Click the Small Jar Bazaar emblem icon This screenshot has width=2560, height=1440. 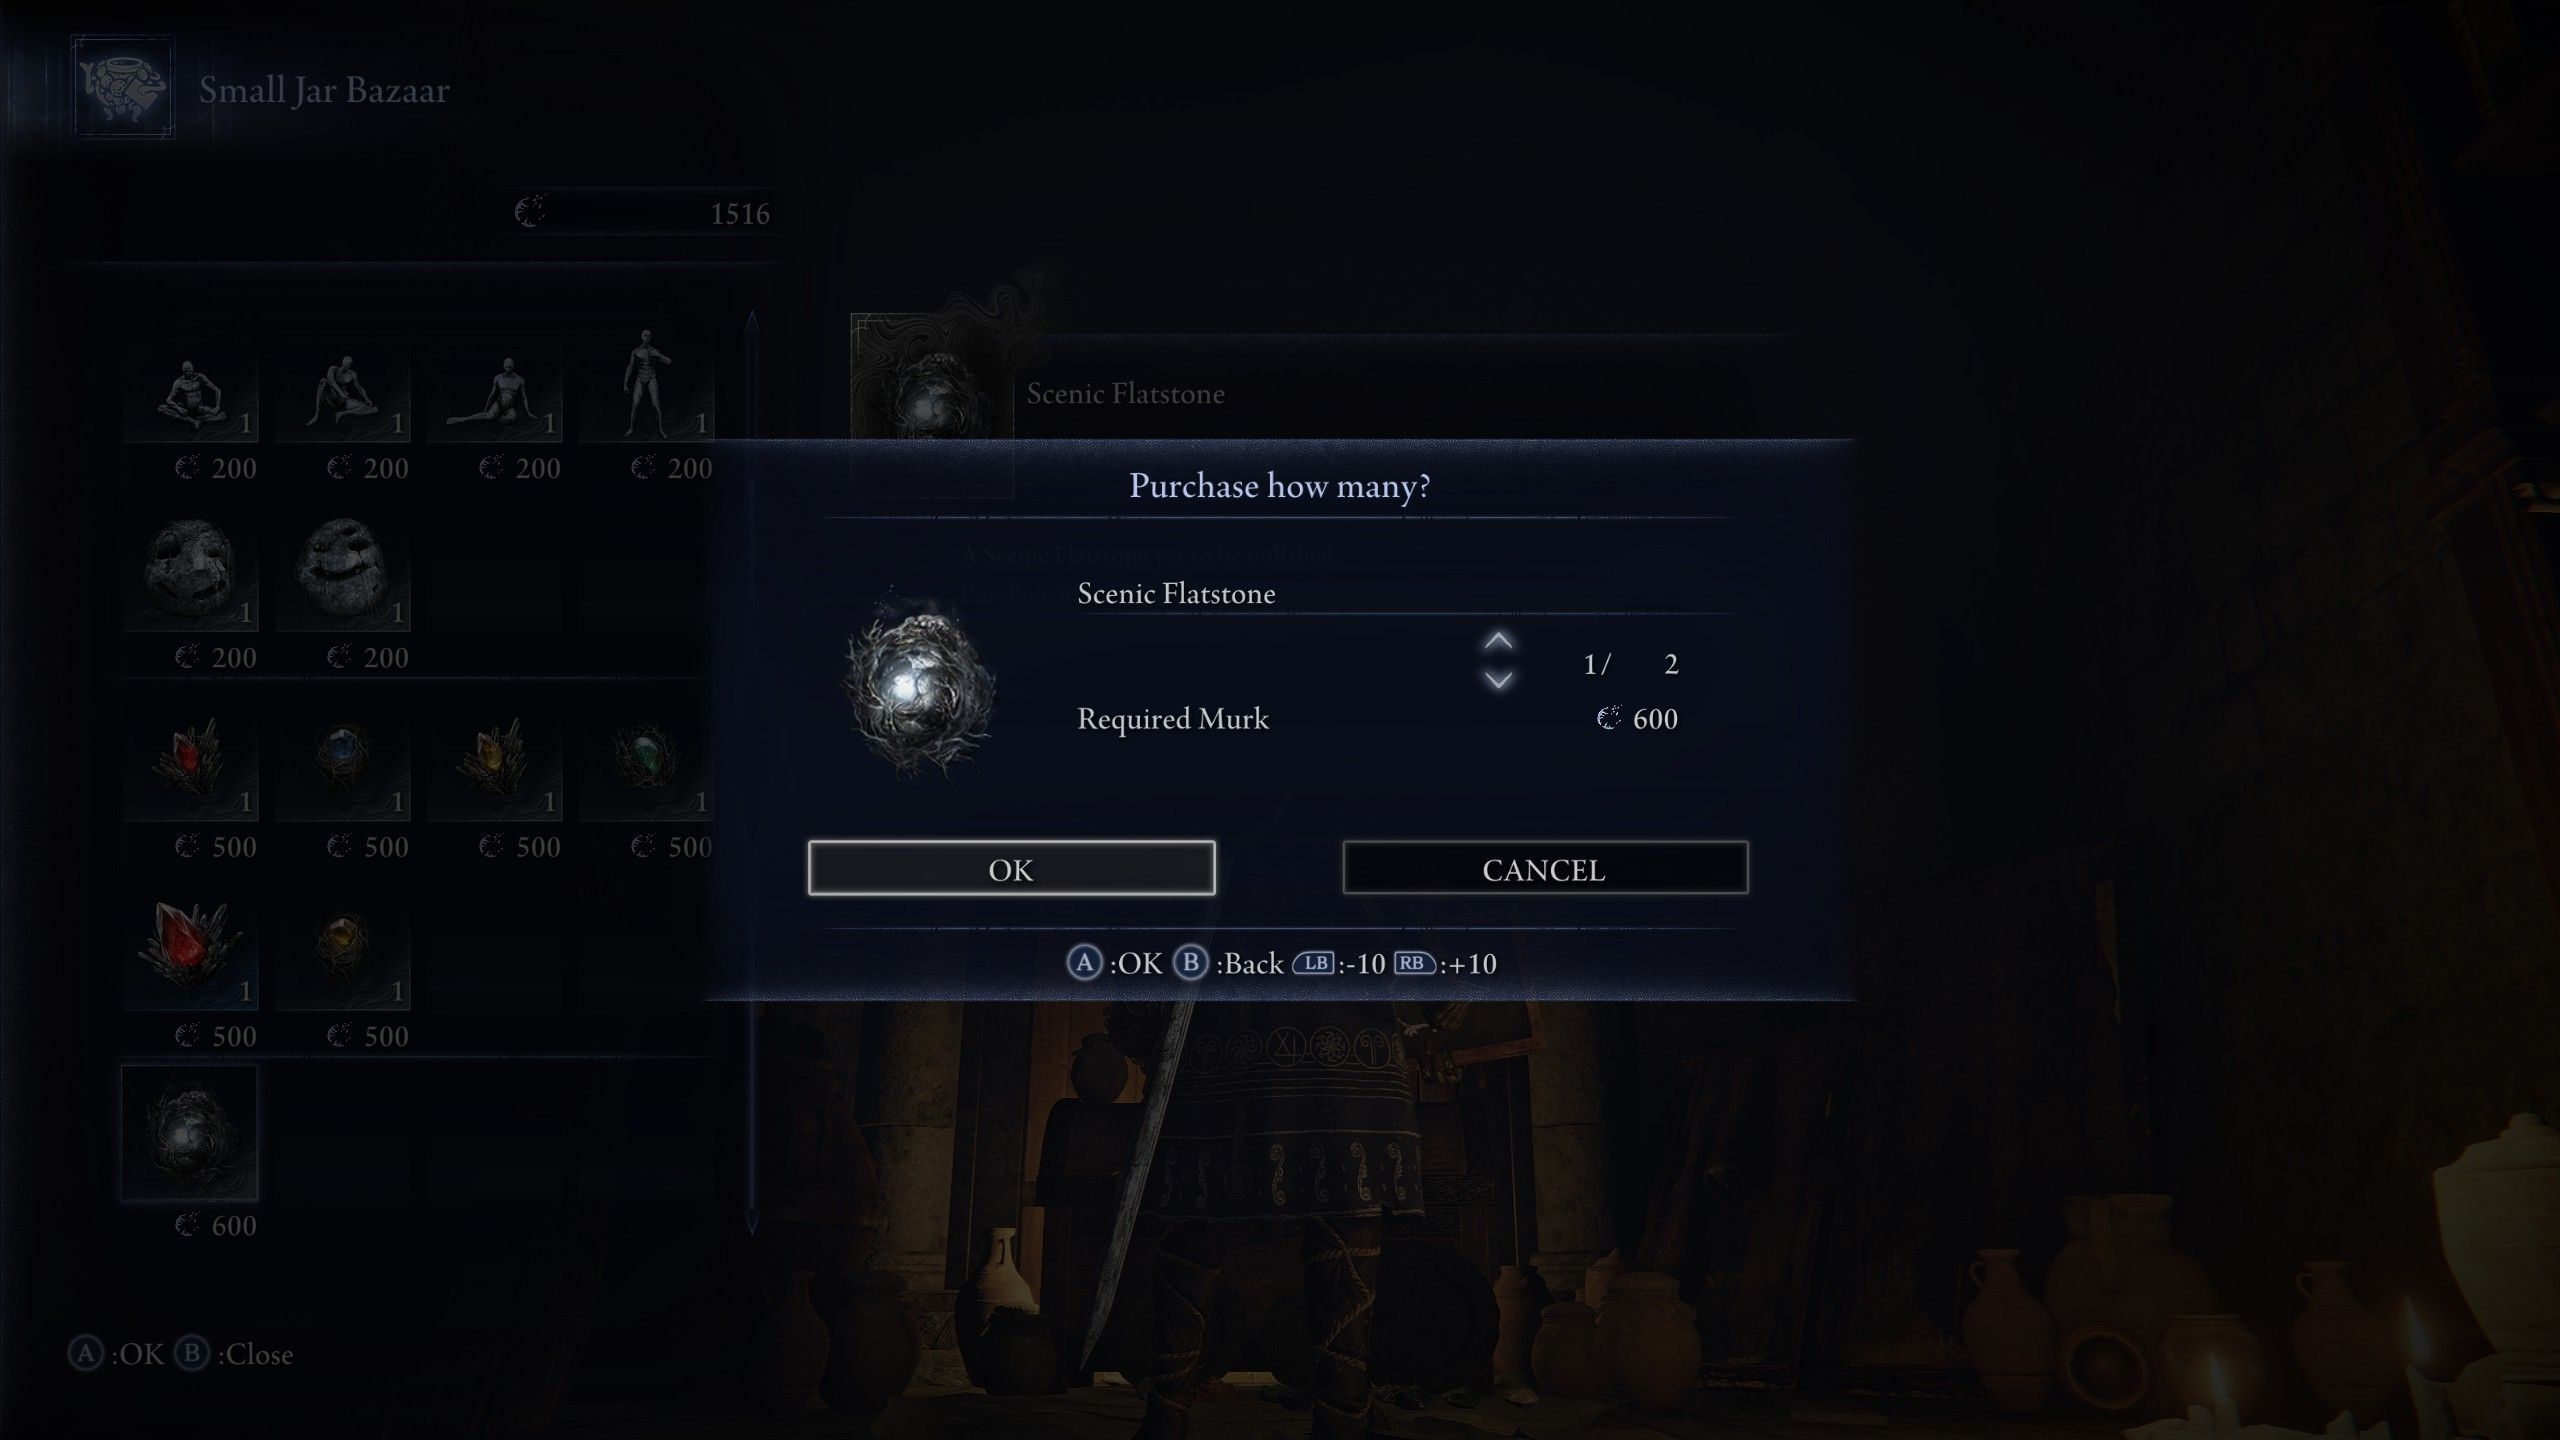pos(122,88)
